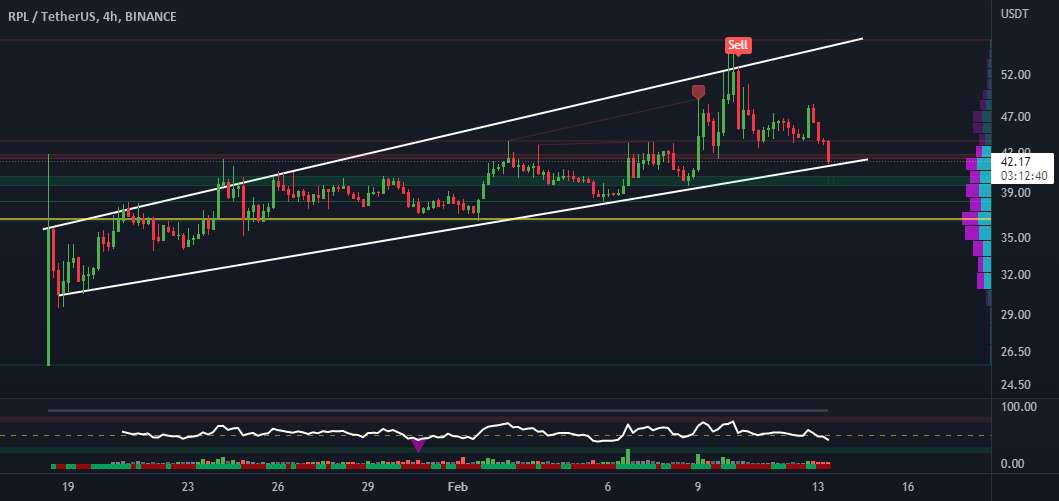Click the 26 date label on time axis
This screenshot has width=1059, height=501.
coord(278,486)
